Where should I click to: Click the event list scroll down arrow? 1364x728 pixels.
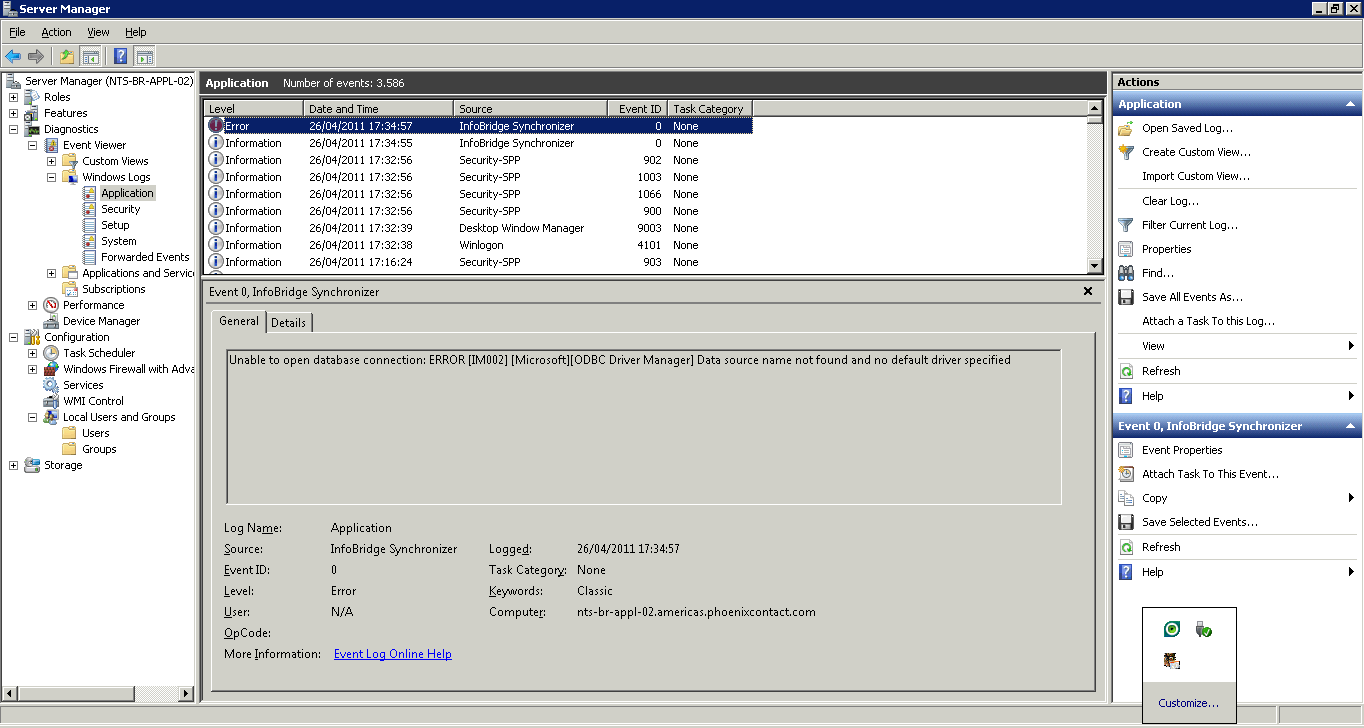1095,266
